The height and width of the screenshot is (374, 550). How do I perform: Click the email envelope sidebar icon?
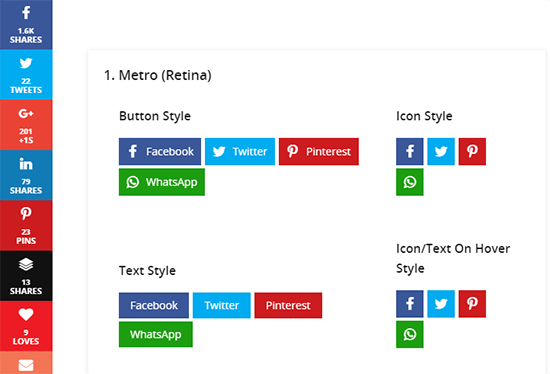pos(26,363)
